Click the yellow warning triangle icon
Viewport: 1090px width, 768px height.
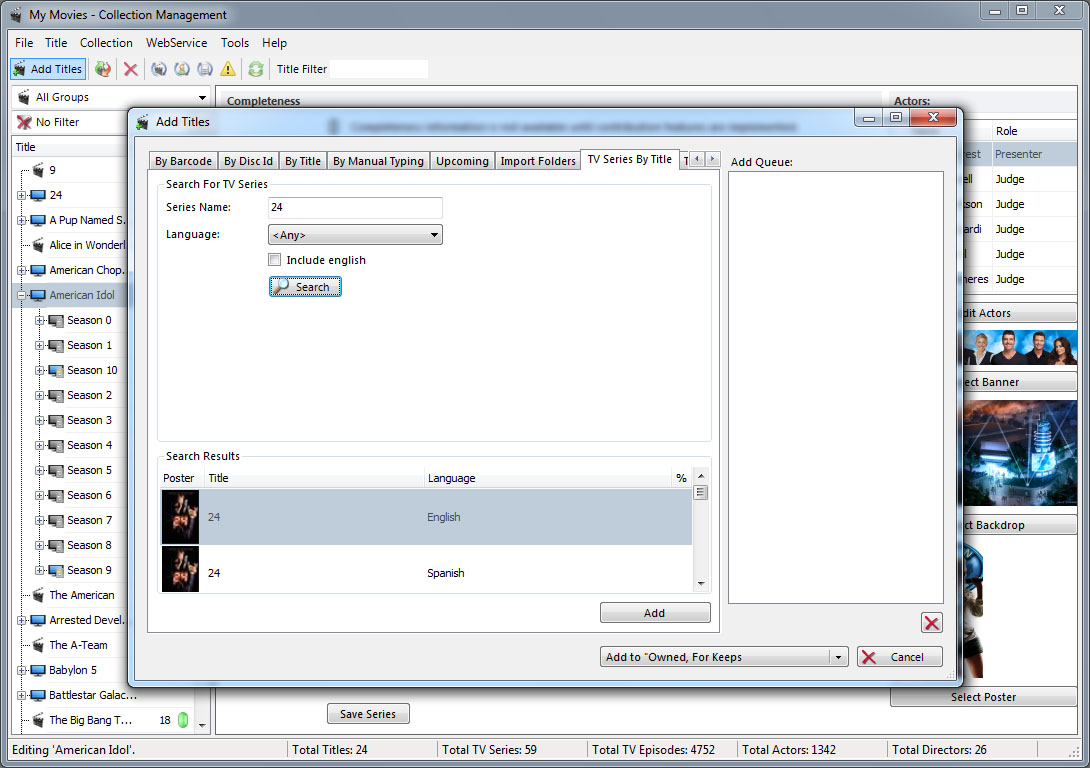(228, 69)
